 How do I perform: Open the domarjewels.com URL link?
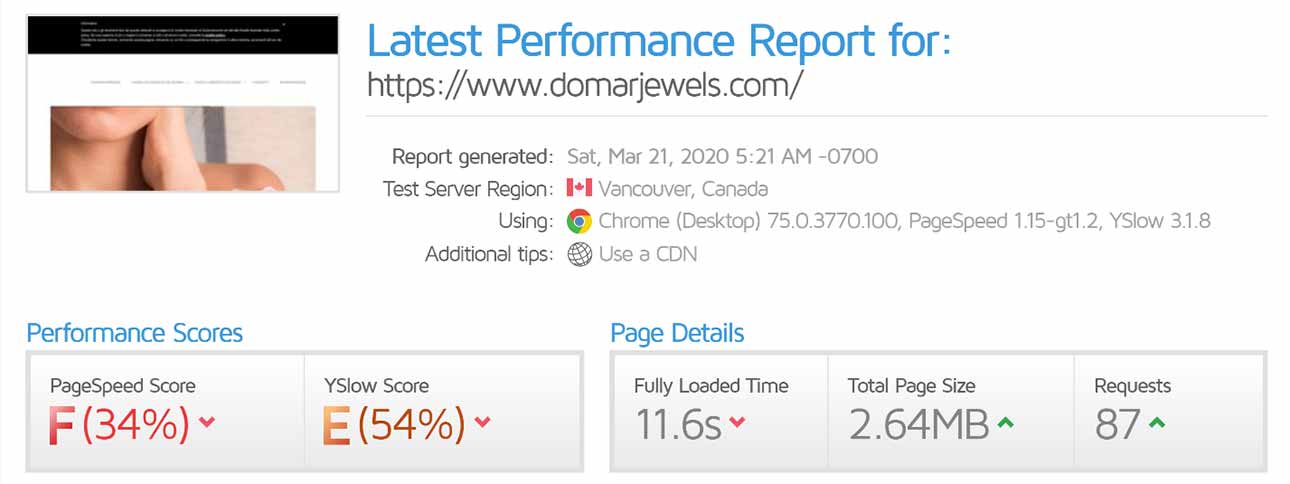point(585,84)
